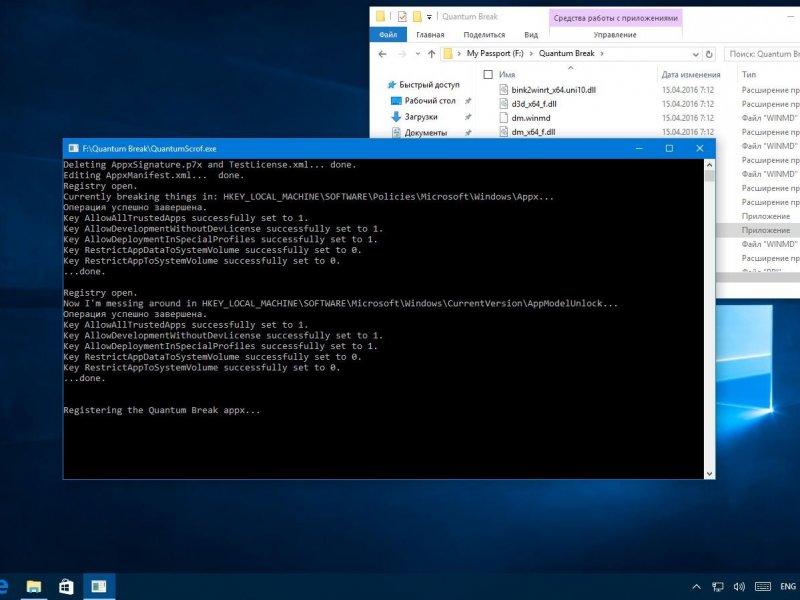The image size is (800, 600).
Task: Click the desktop icon beside Рабочий стол
Action: pyautogui.click(x=396, y=101)
